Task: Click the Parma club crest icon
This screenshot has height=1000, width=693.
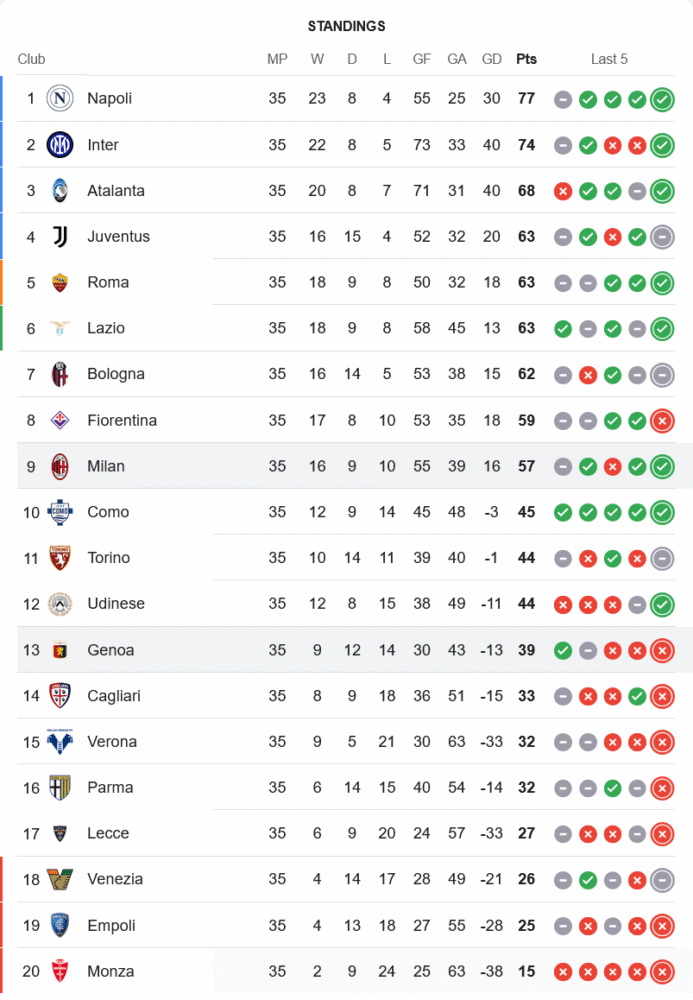Action: [x=60, y=788]
